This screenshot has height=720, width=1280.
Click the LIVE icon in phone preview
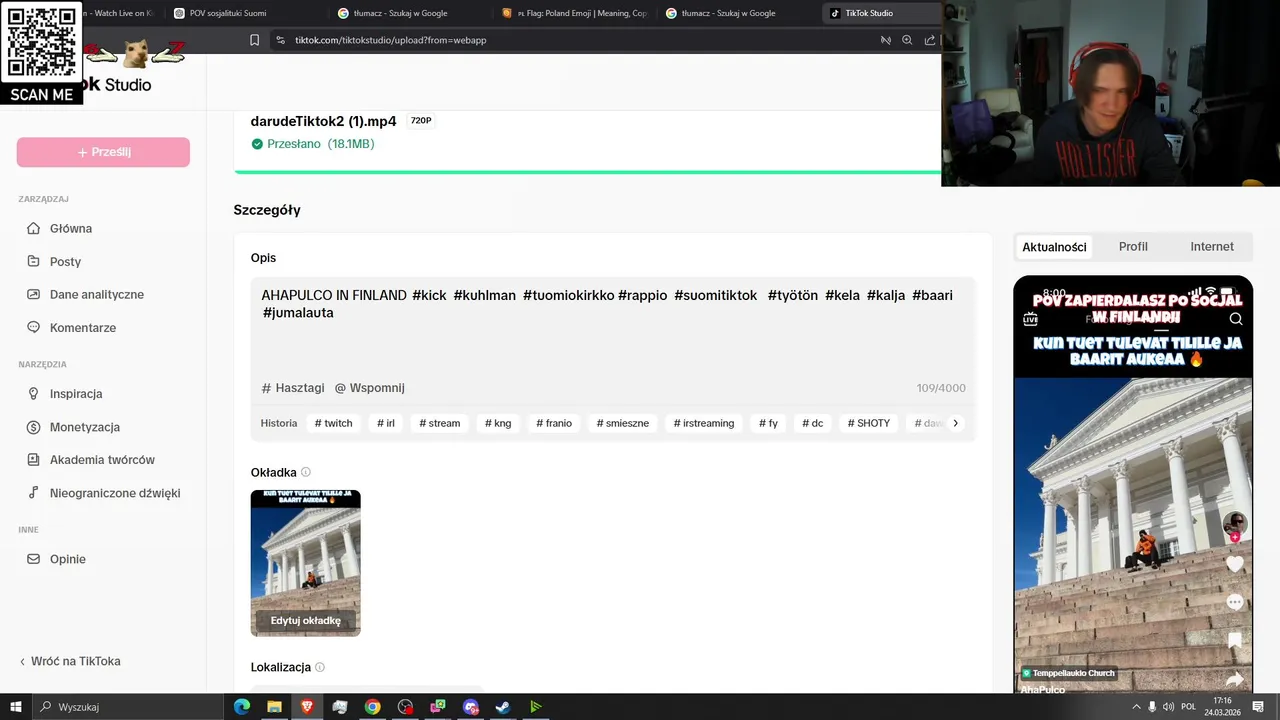(x=1030, y=319)
